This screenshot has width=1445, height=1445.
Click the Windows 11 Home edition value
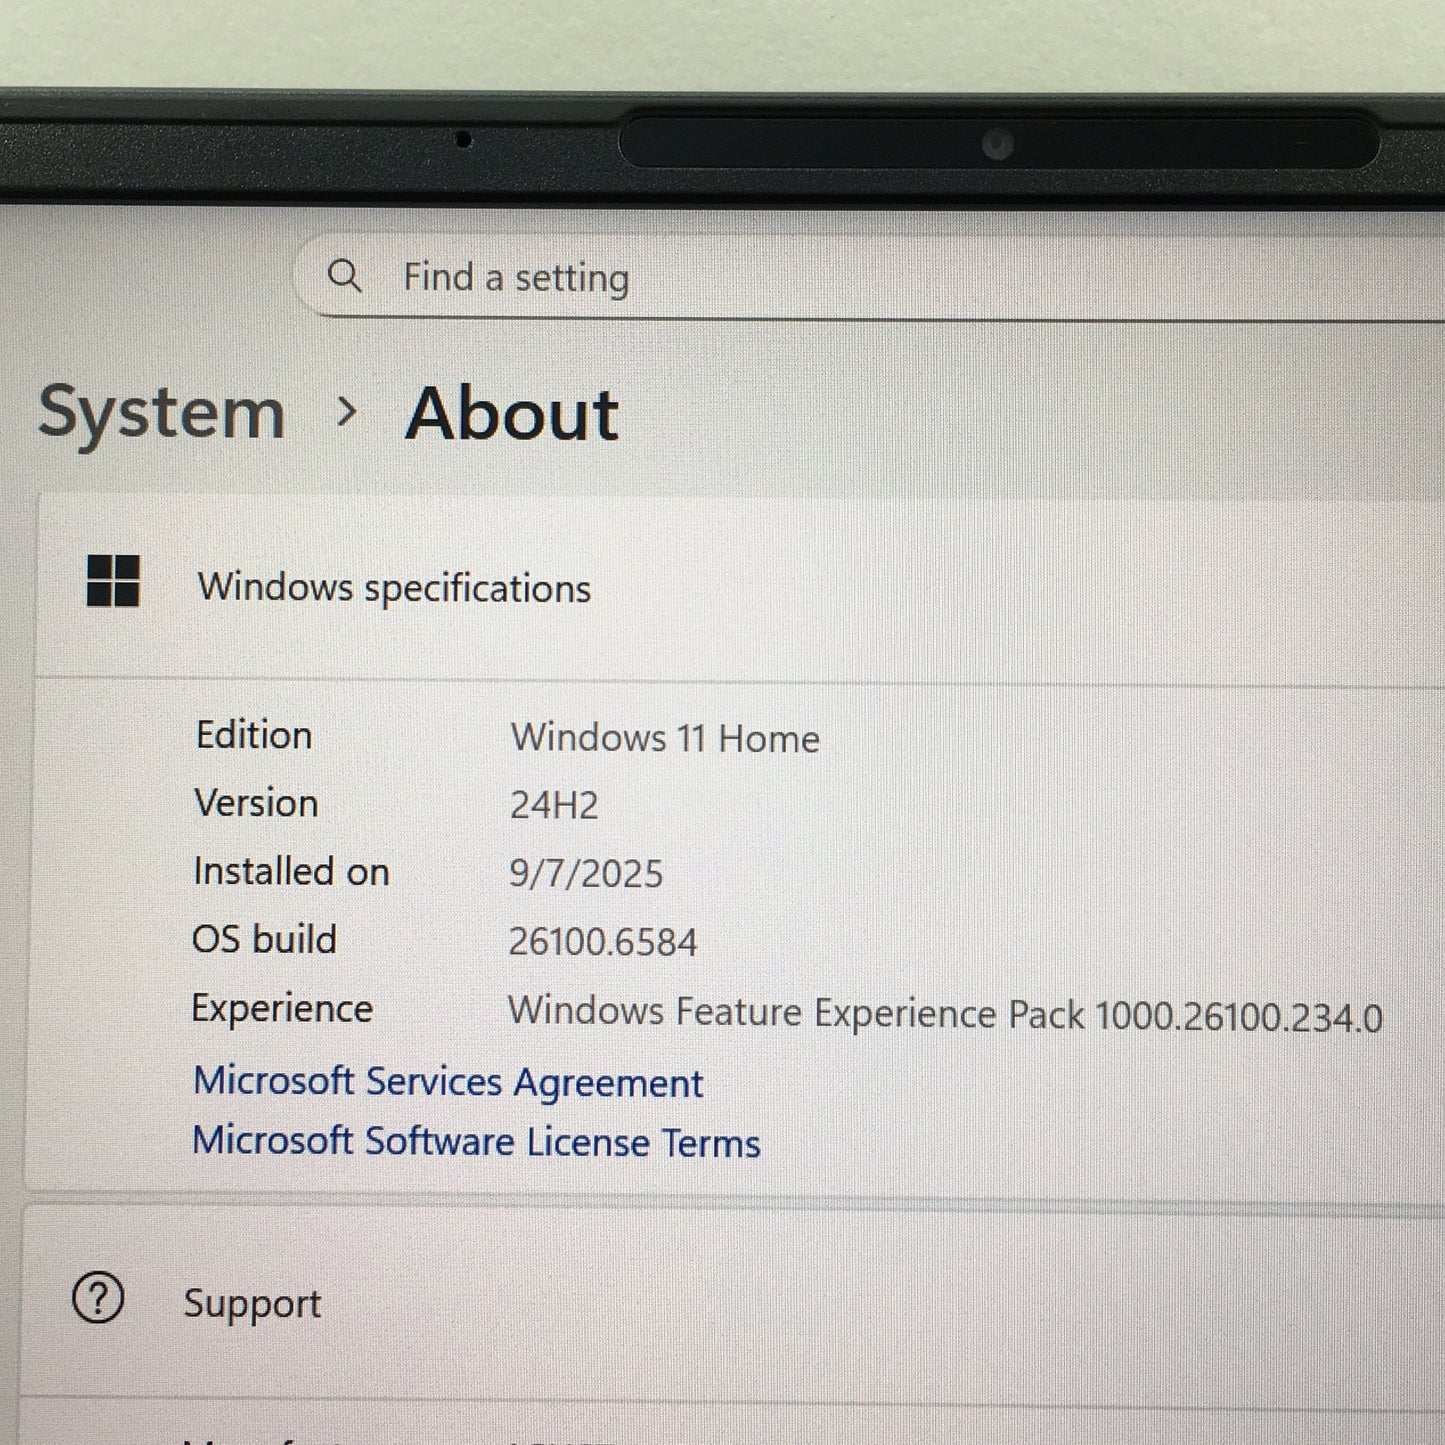click(665, 739)
